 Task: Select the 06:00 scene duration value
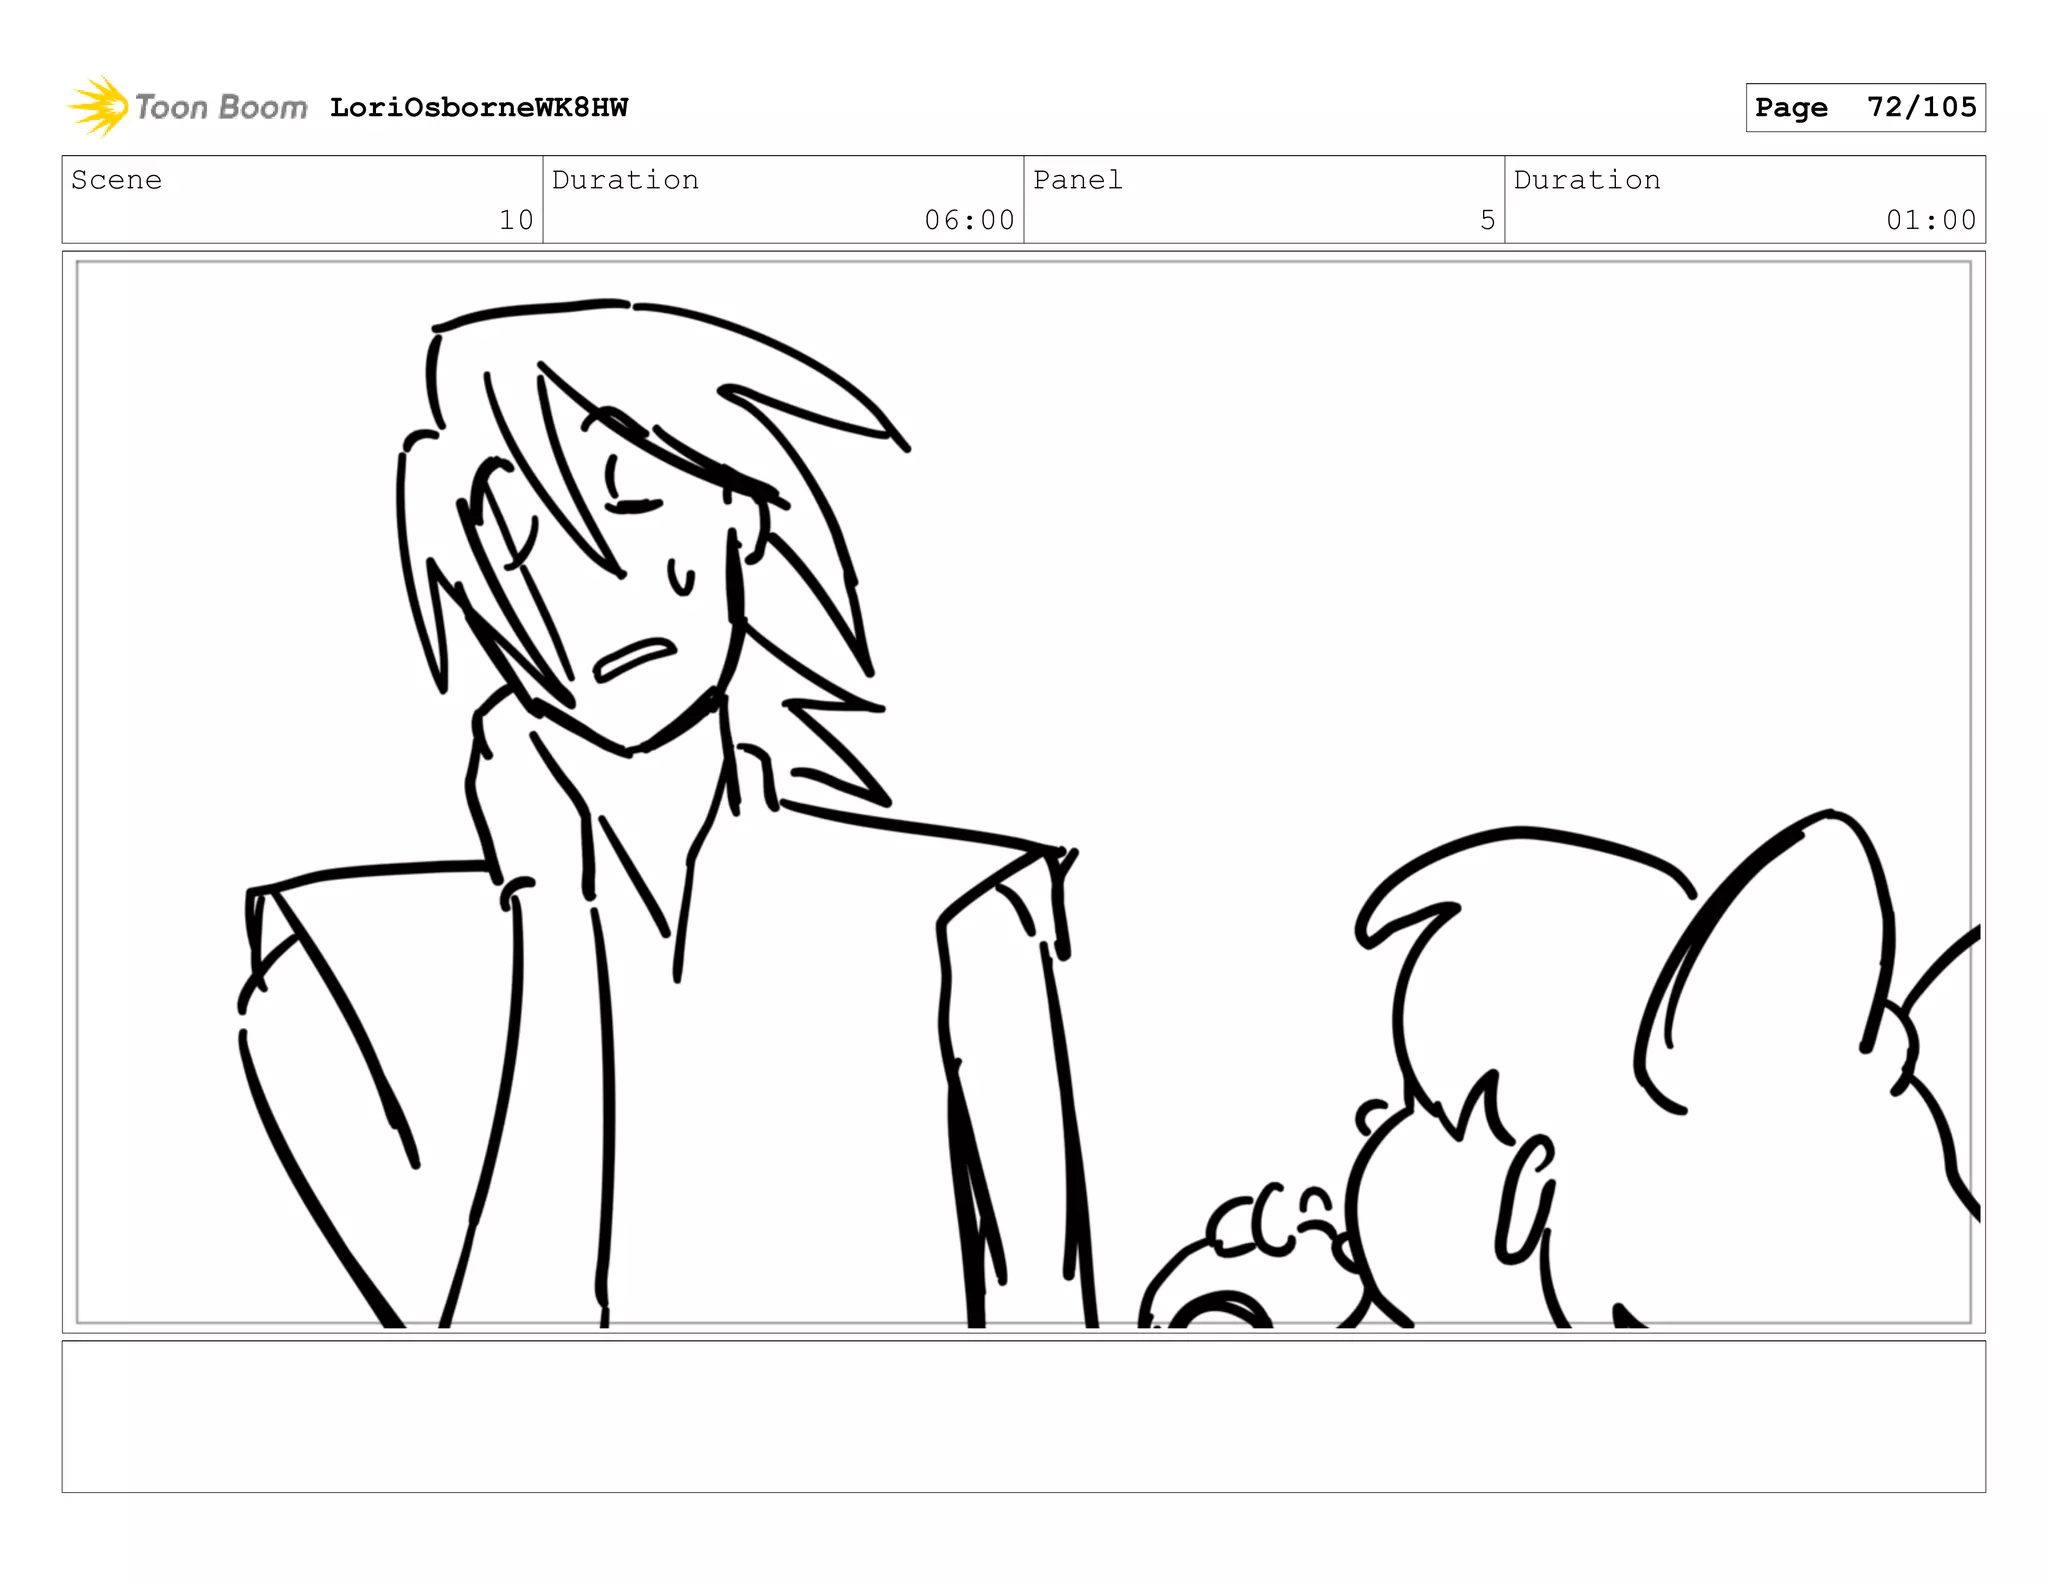(969, 220)
